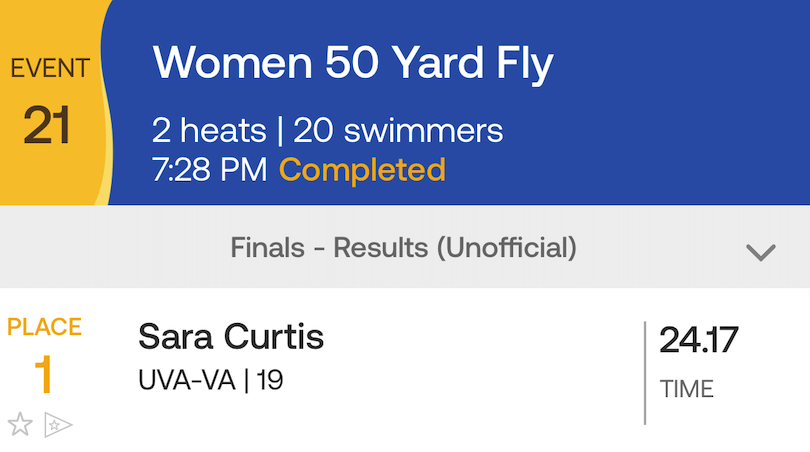
Task: Favorite Sara Curtis with the star icon
Action: [x=20, y=424]
